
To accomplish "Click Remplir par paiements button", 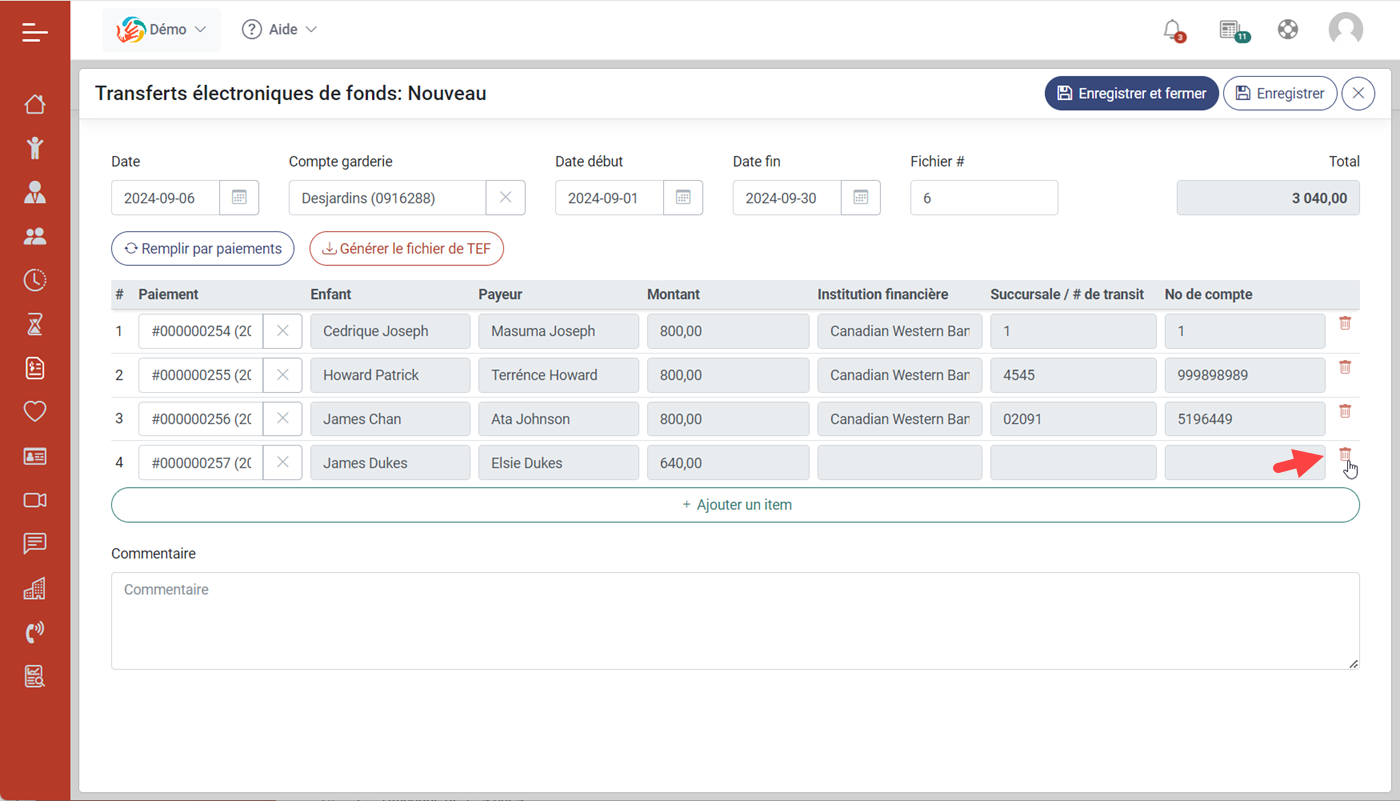I will [203, 249].
